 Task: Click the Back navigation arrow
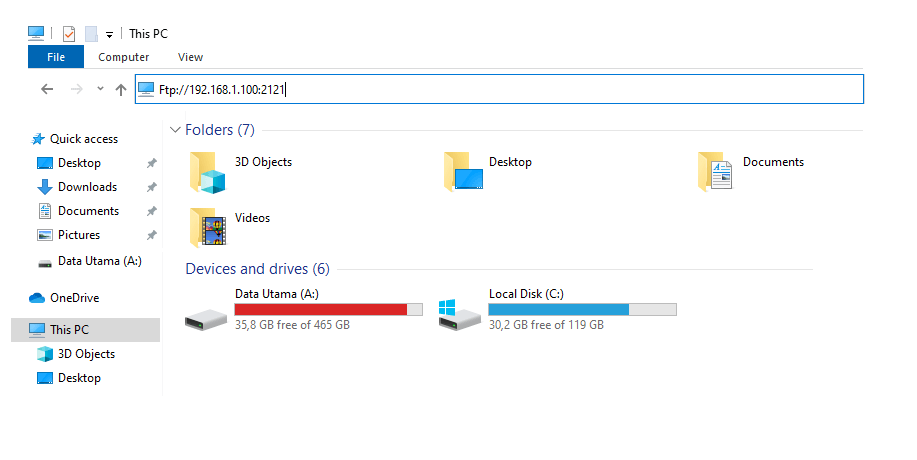click(47, 89)
